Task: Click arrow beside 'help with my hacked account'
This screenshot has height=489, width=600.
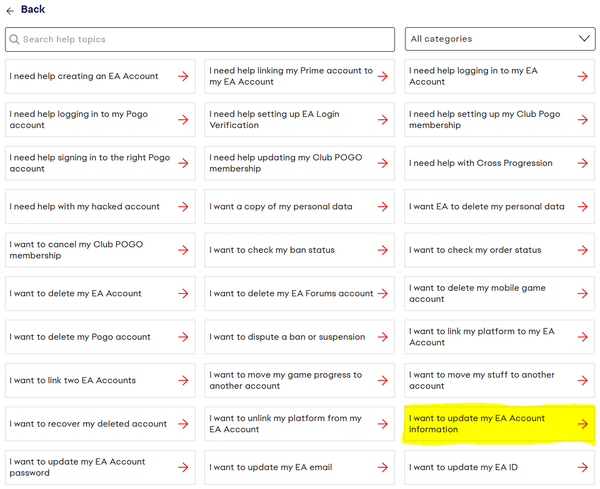Action: (x=183, y=207)
